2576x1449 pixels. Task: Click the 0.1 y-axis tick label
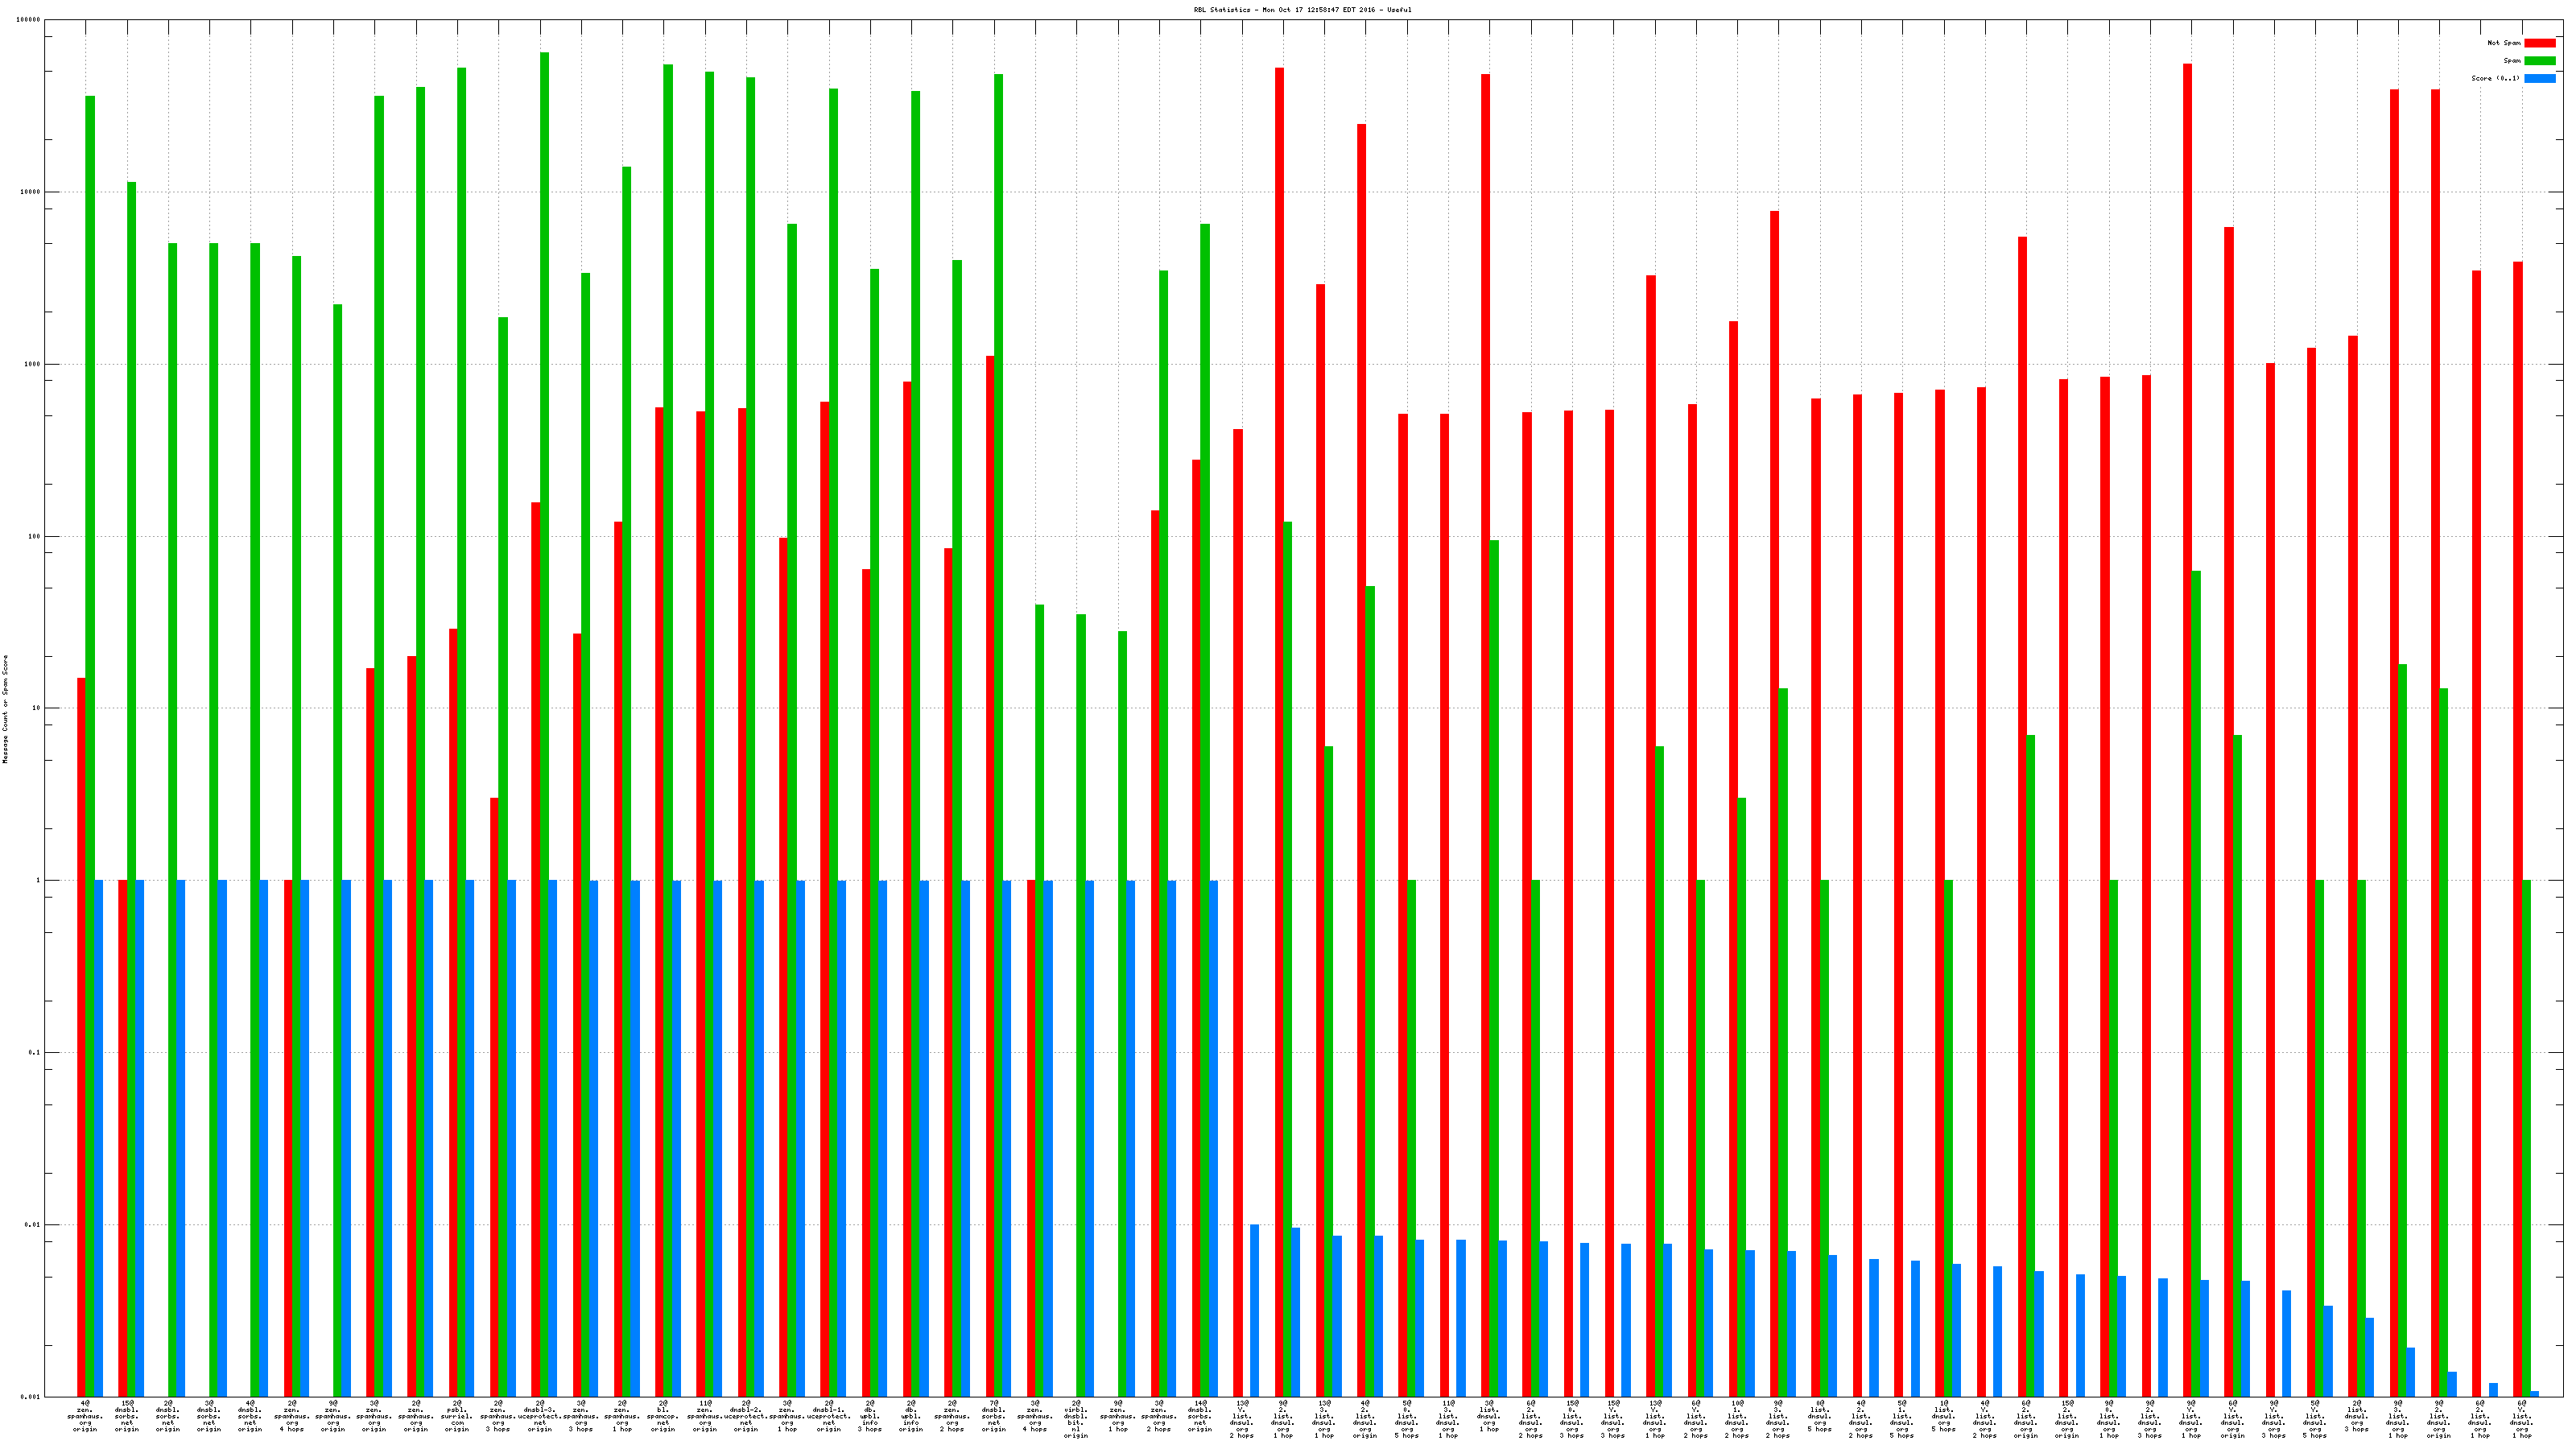pyautogui.click(x=35, y=1053)
